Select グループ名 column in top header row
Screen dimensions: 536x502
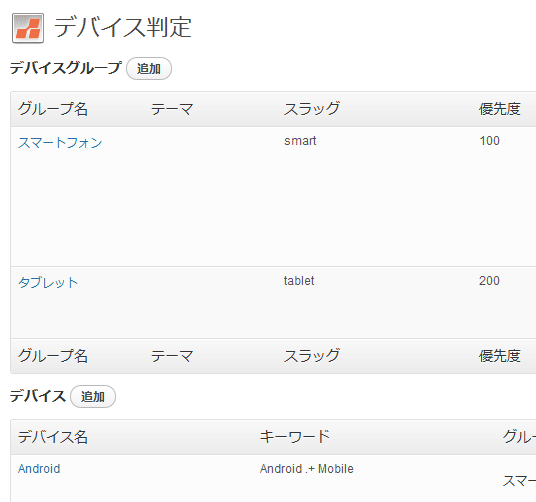coord(53,109)
